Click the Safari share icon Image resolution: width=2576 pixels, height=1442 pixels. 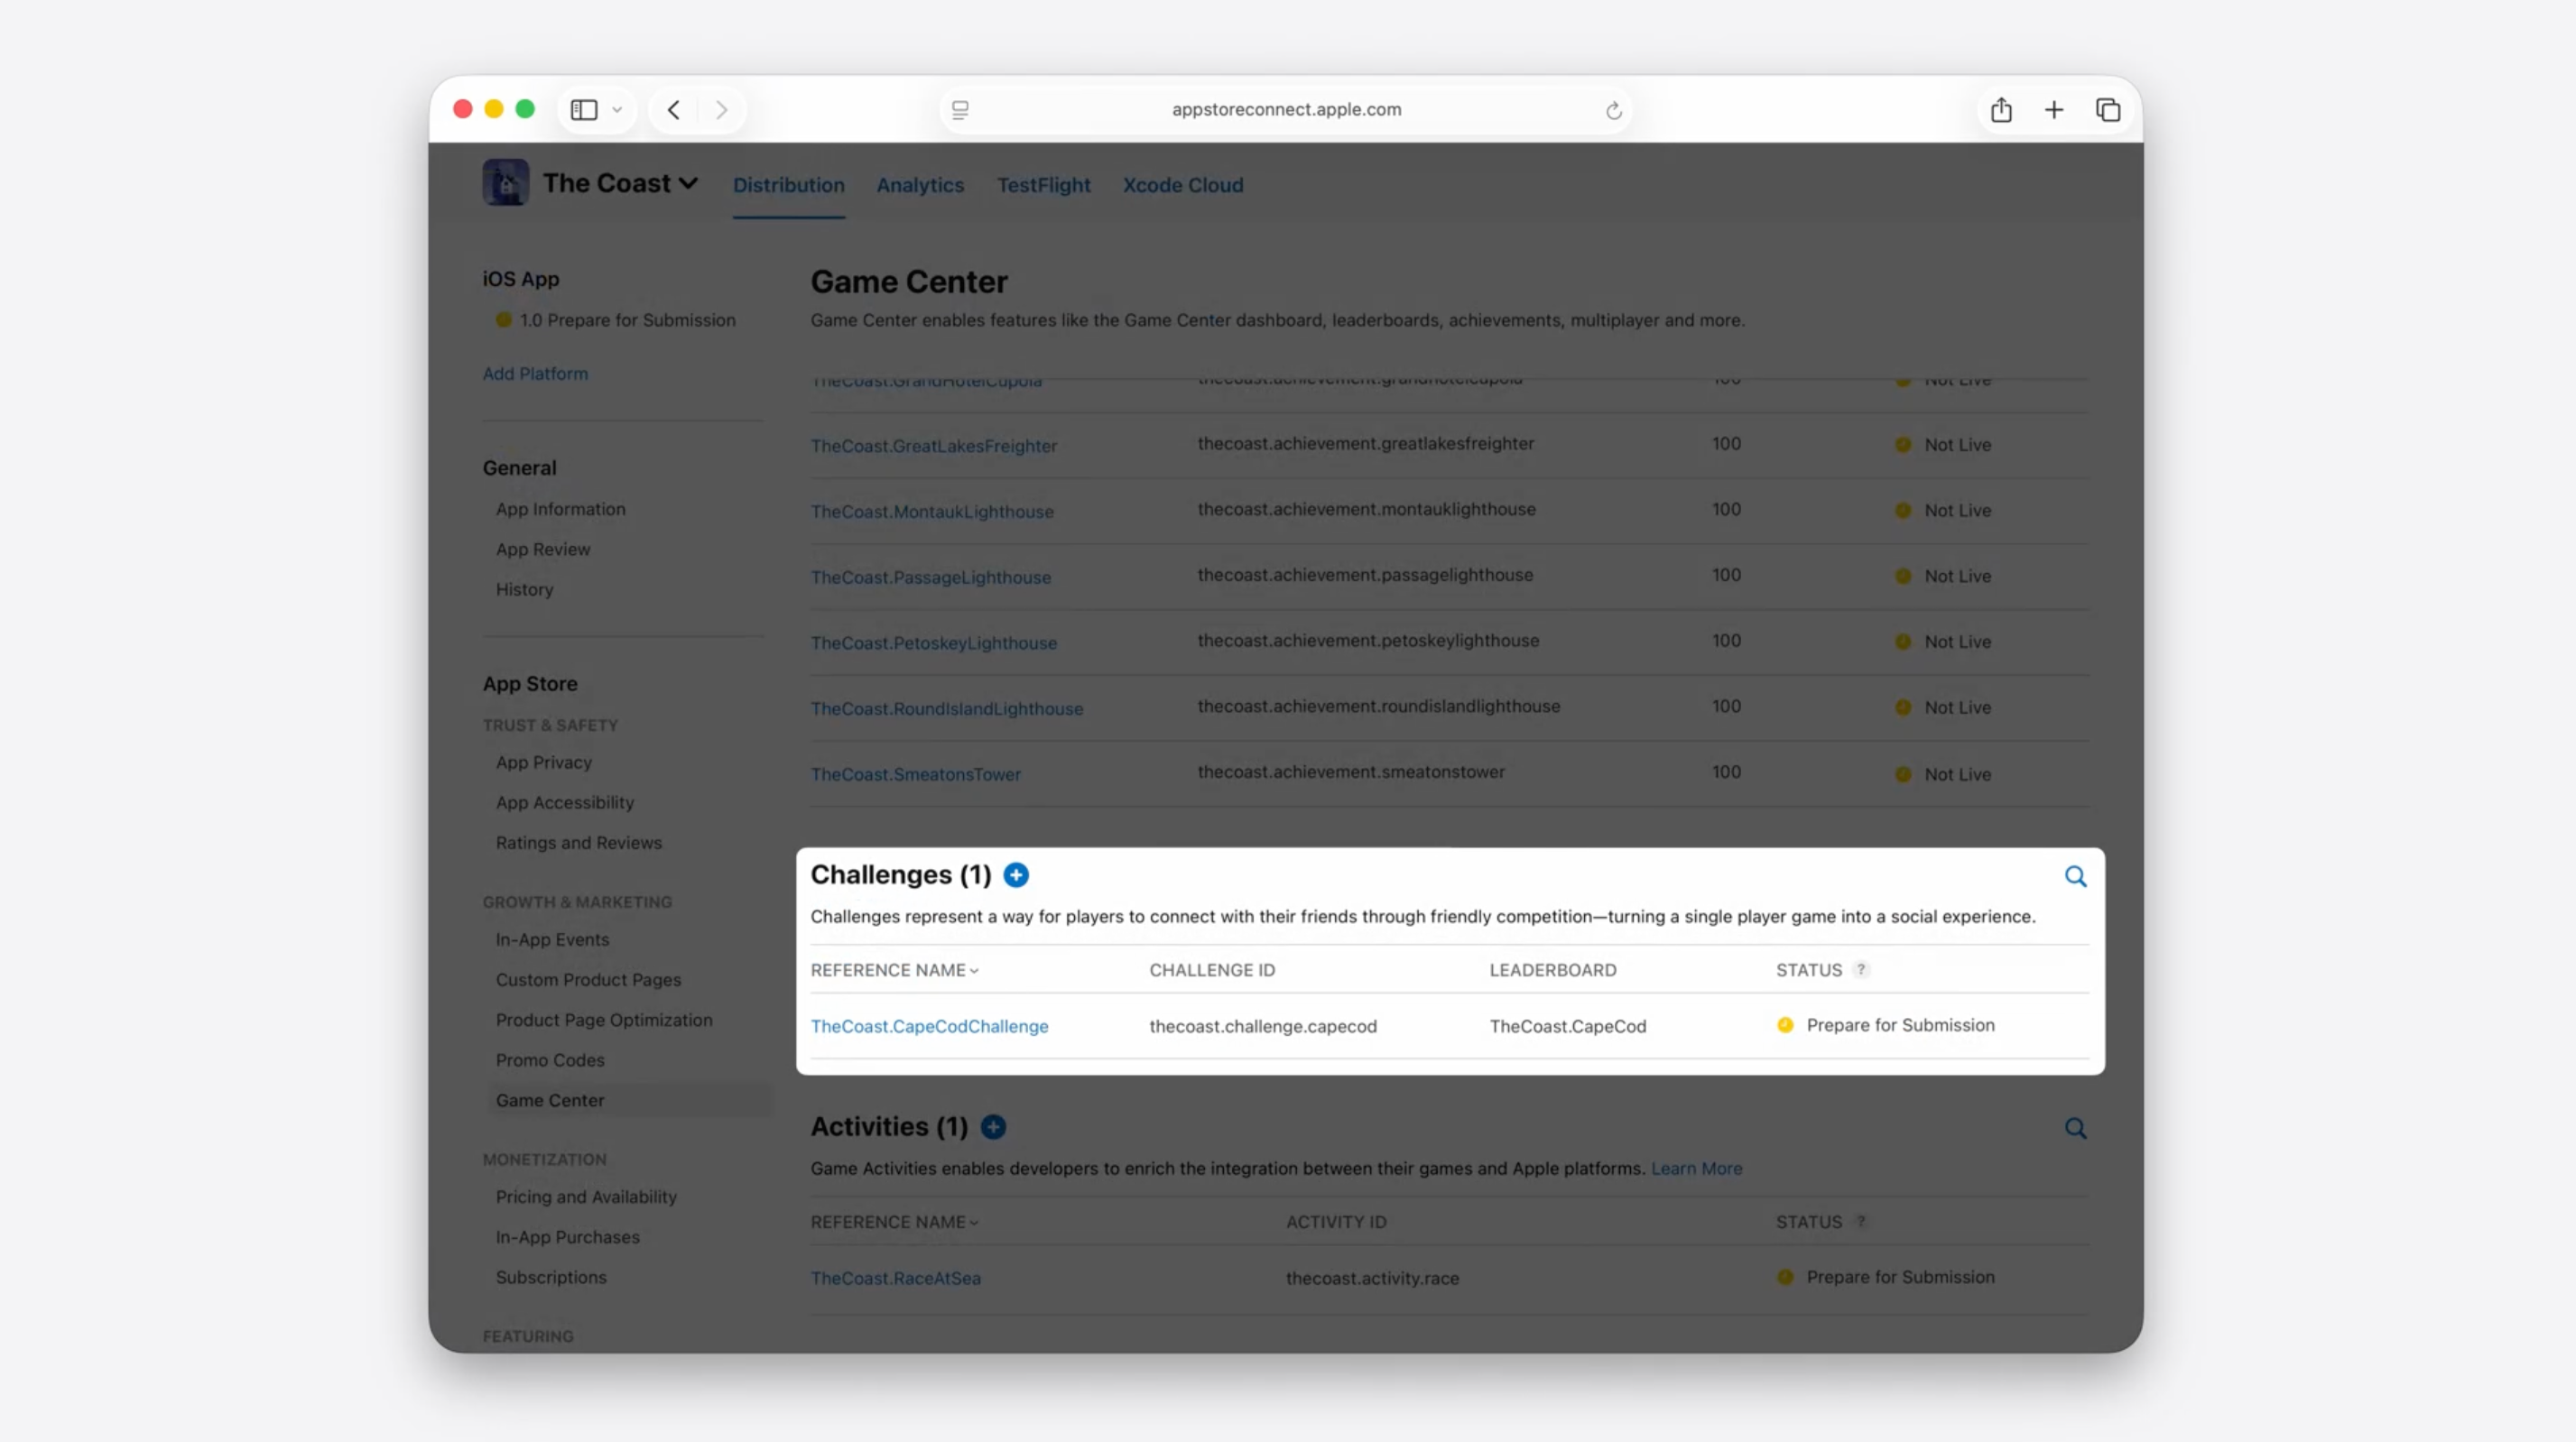[x=2000, y=110]
